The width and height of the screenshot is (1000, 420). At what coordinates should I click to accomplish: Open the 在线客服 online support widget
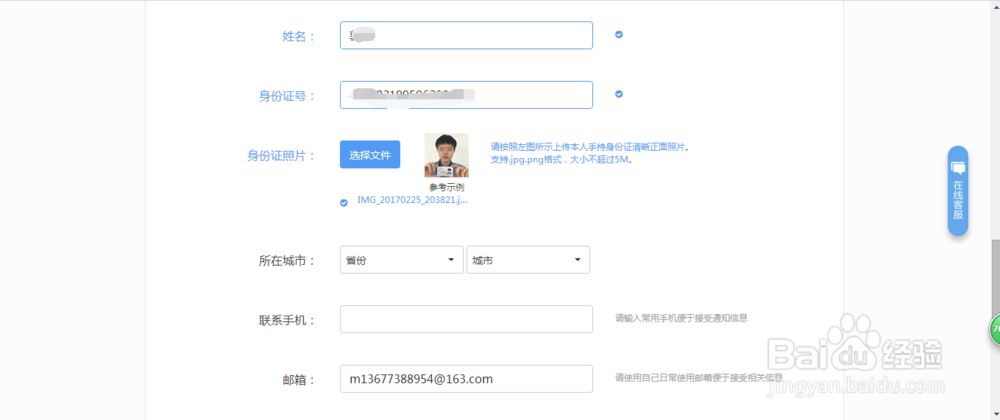tap(958, 191)
